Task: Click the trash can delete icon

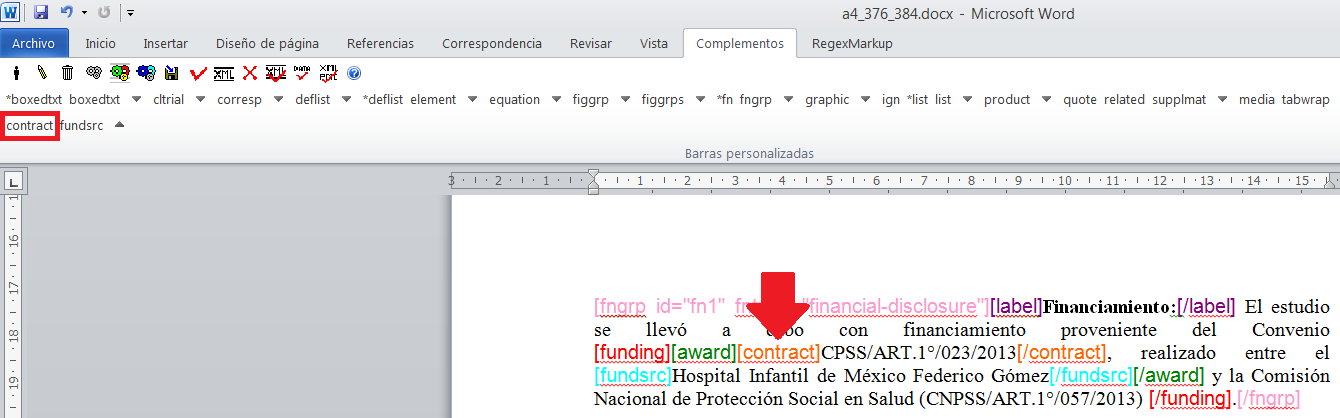Action: coord(67,73)
